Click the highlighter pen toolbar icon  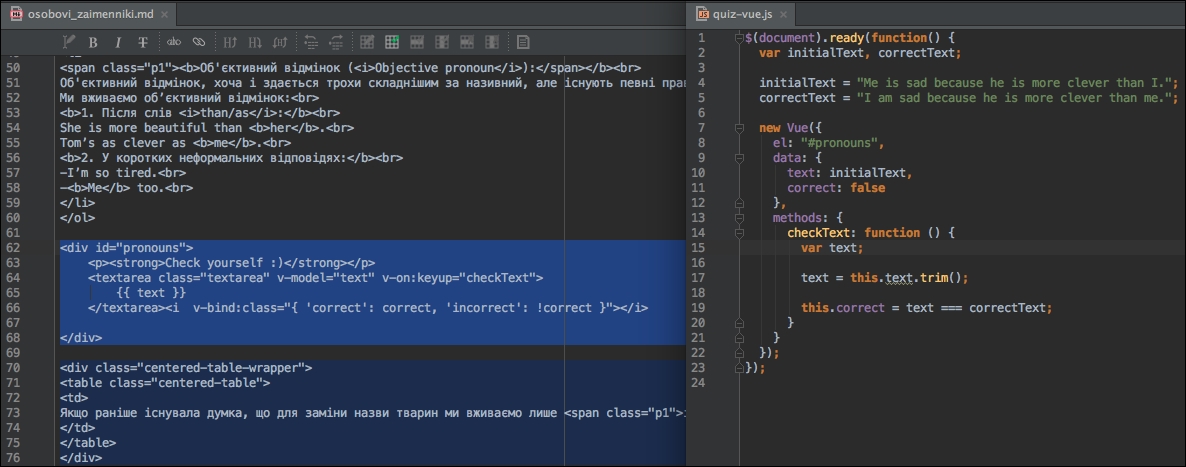[69, 42]
